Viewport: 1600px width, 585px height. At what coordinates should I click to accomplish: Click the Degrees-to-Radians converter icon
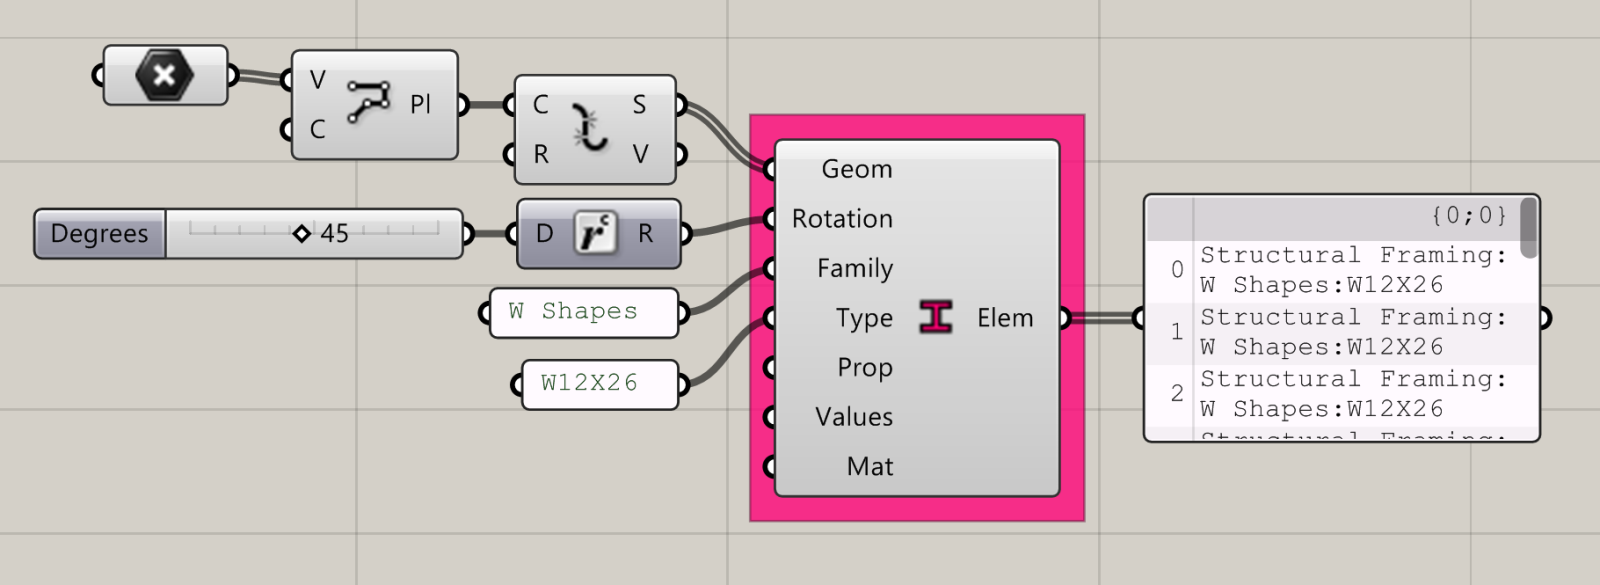pyautogui.click(x=598, y=232)
